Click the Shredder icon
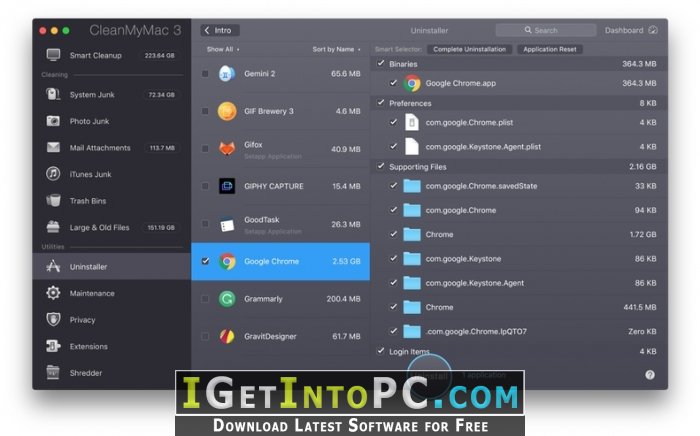Viewport: 700px width, 436px height. pos(53,372)
